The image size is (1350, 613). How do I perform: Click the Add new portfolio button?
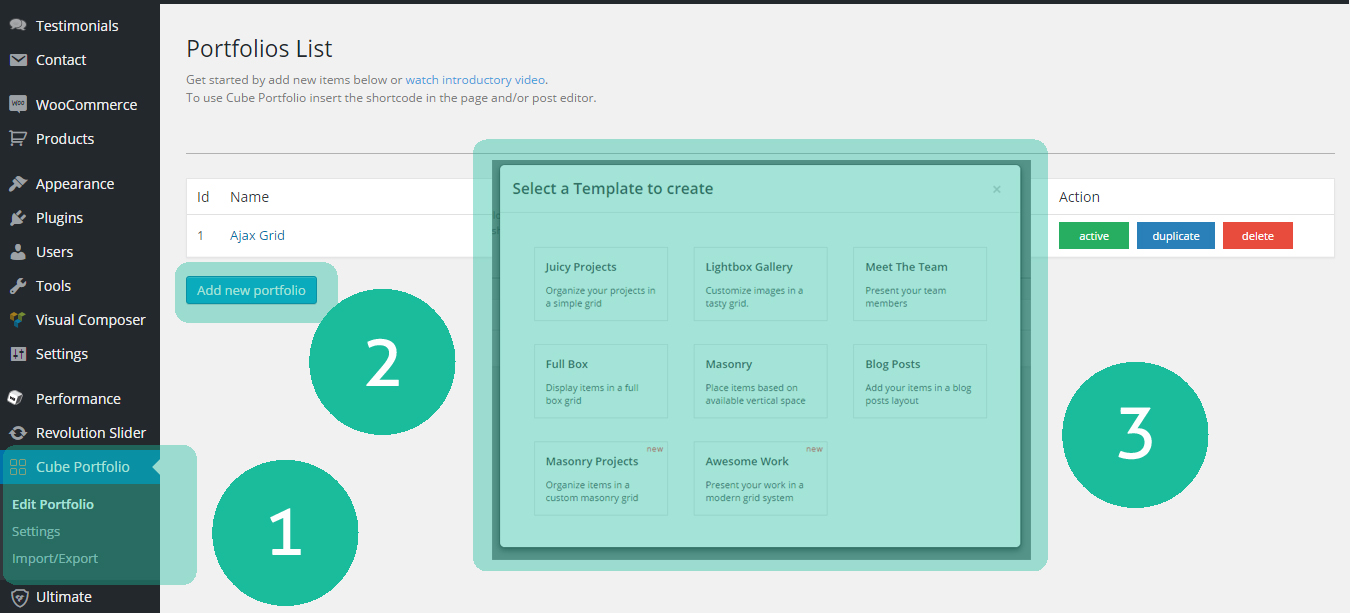tap(251, 290)
